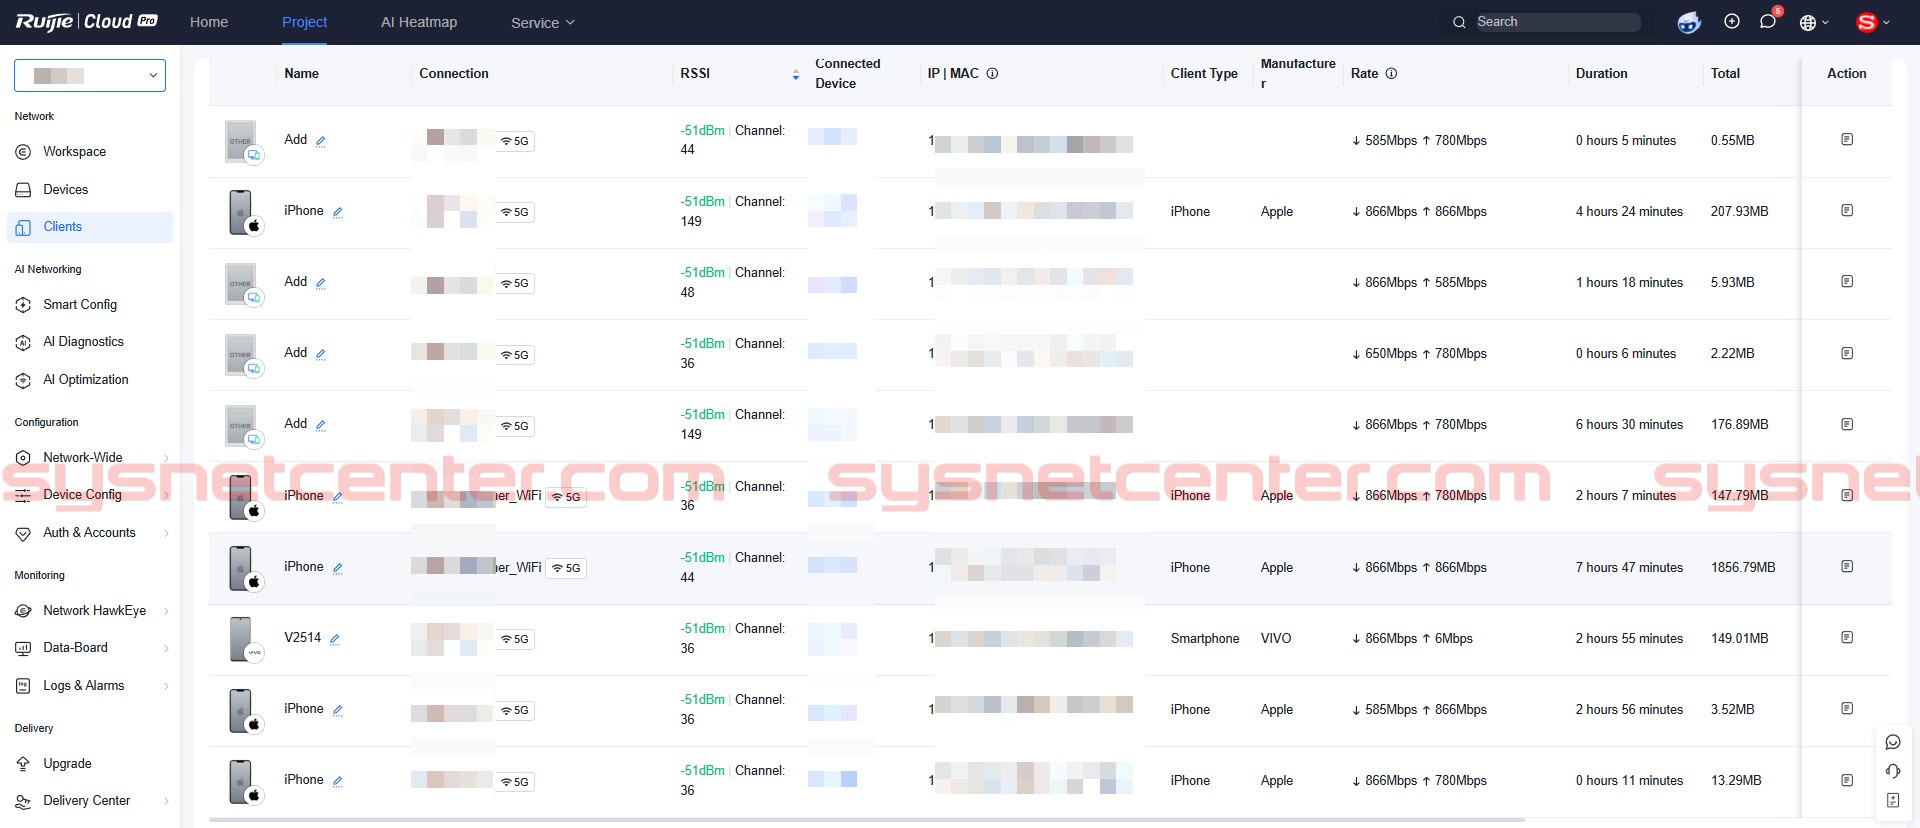Open the language globe selector
The width and height of the screenshot is (1920, 828).
point(1812,23)
